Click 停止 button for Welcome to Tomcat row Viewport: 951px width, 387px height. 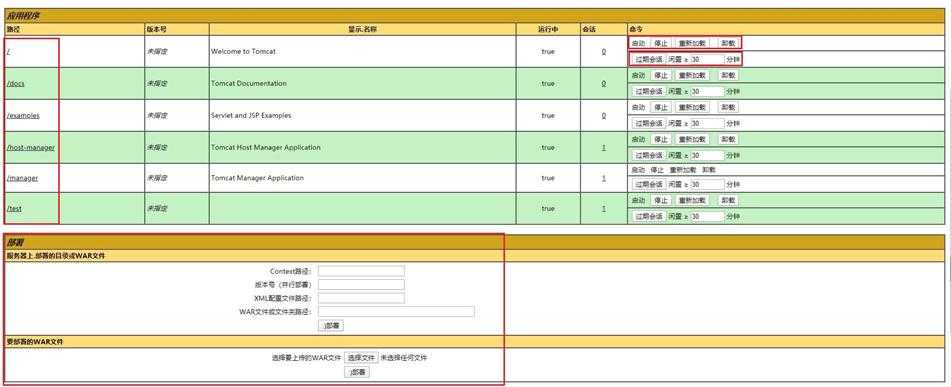click(660, 44)
